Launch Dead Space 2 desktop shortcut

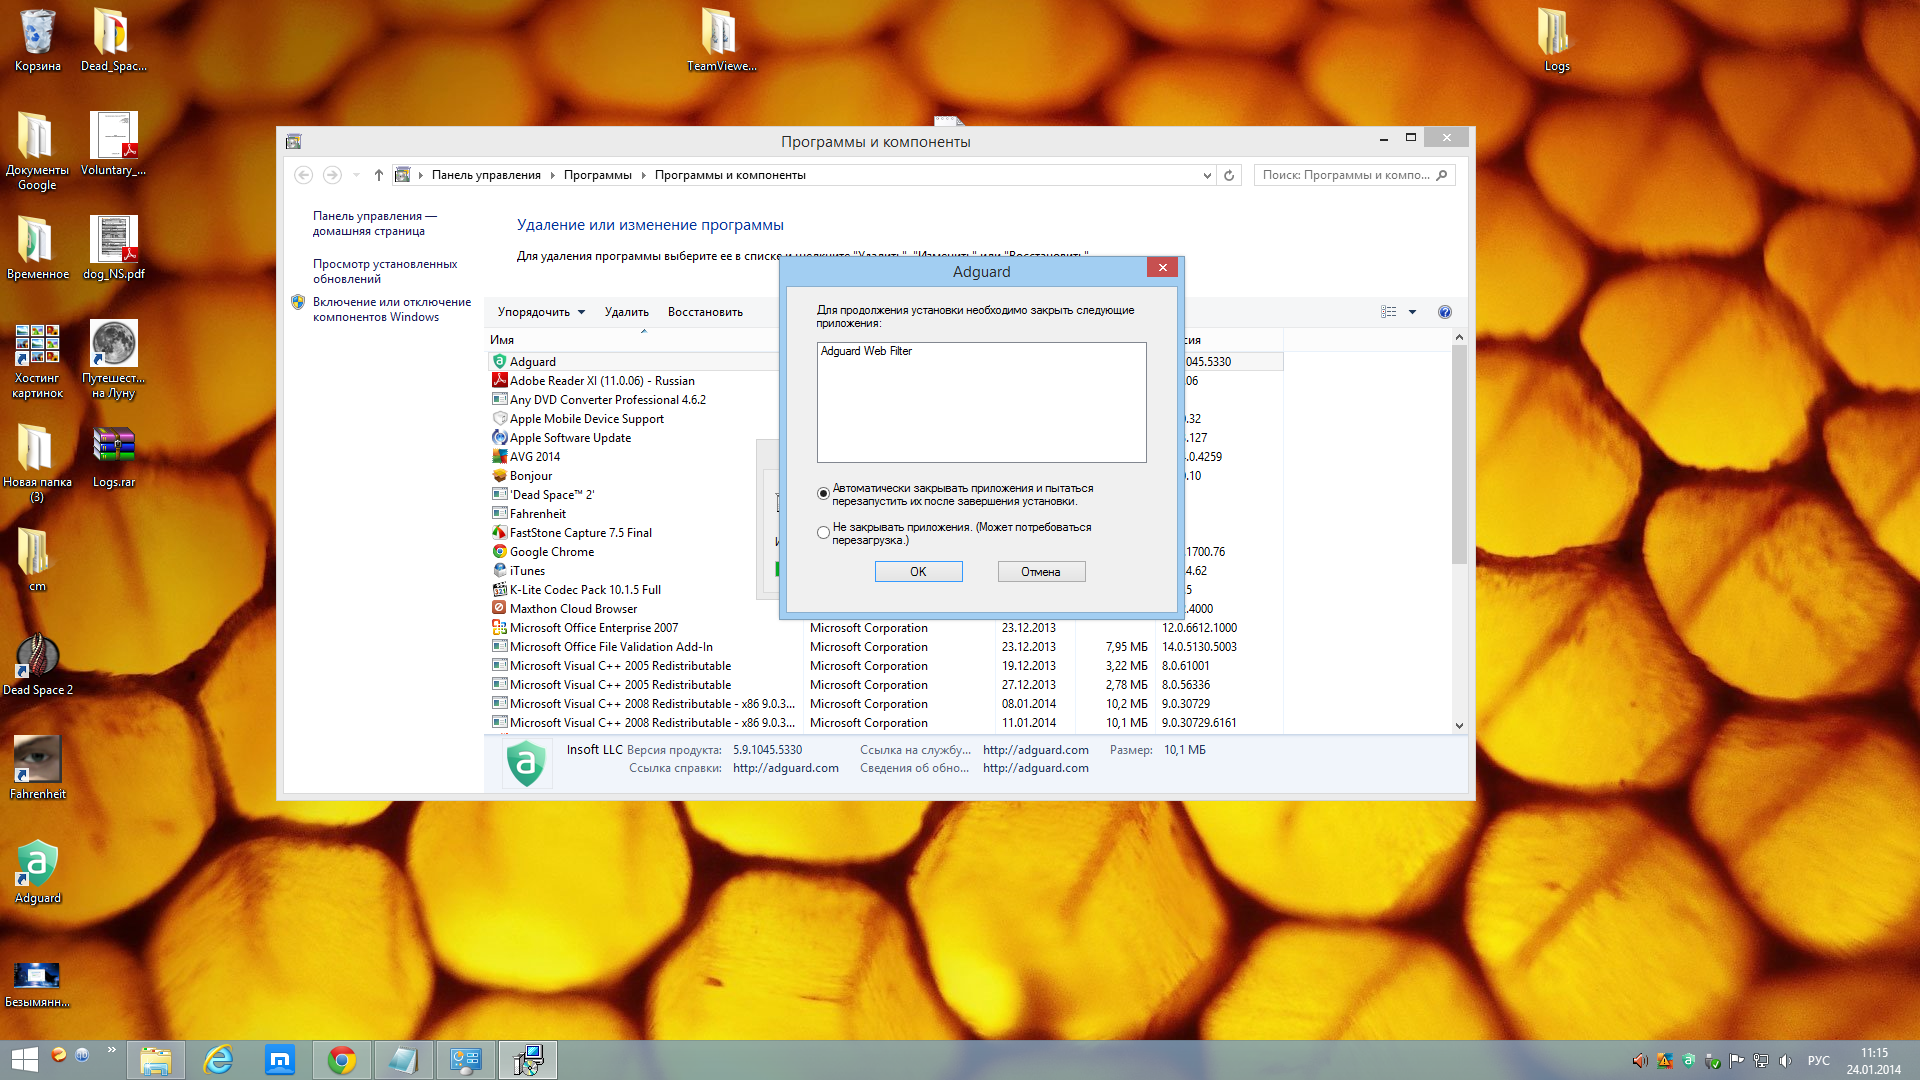(37, 664)
